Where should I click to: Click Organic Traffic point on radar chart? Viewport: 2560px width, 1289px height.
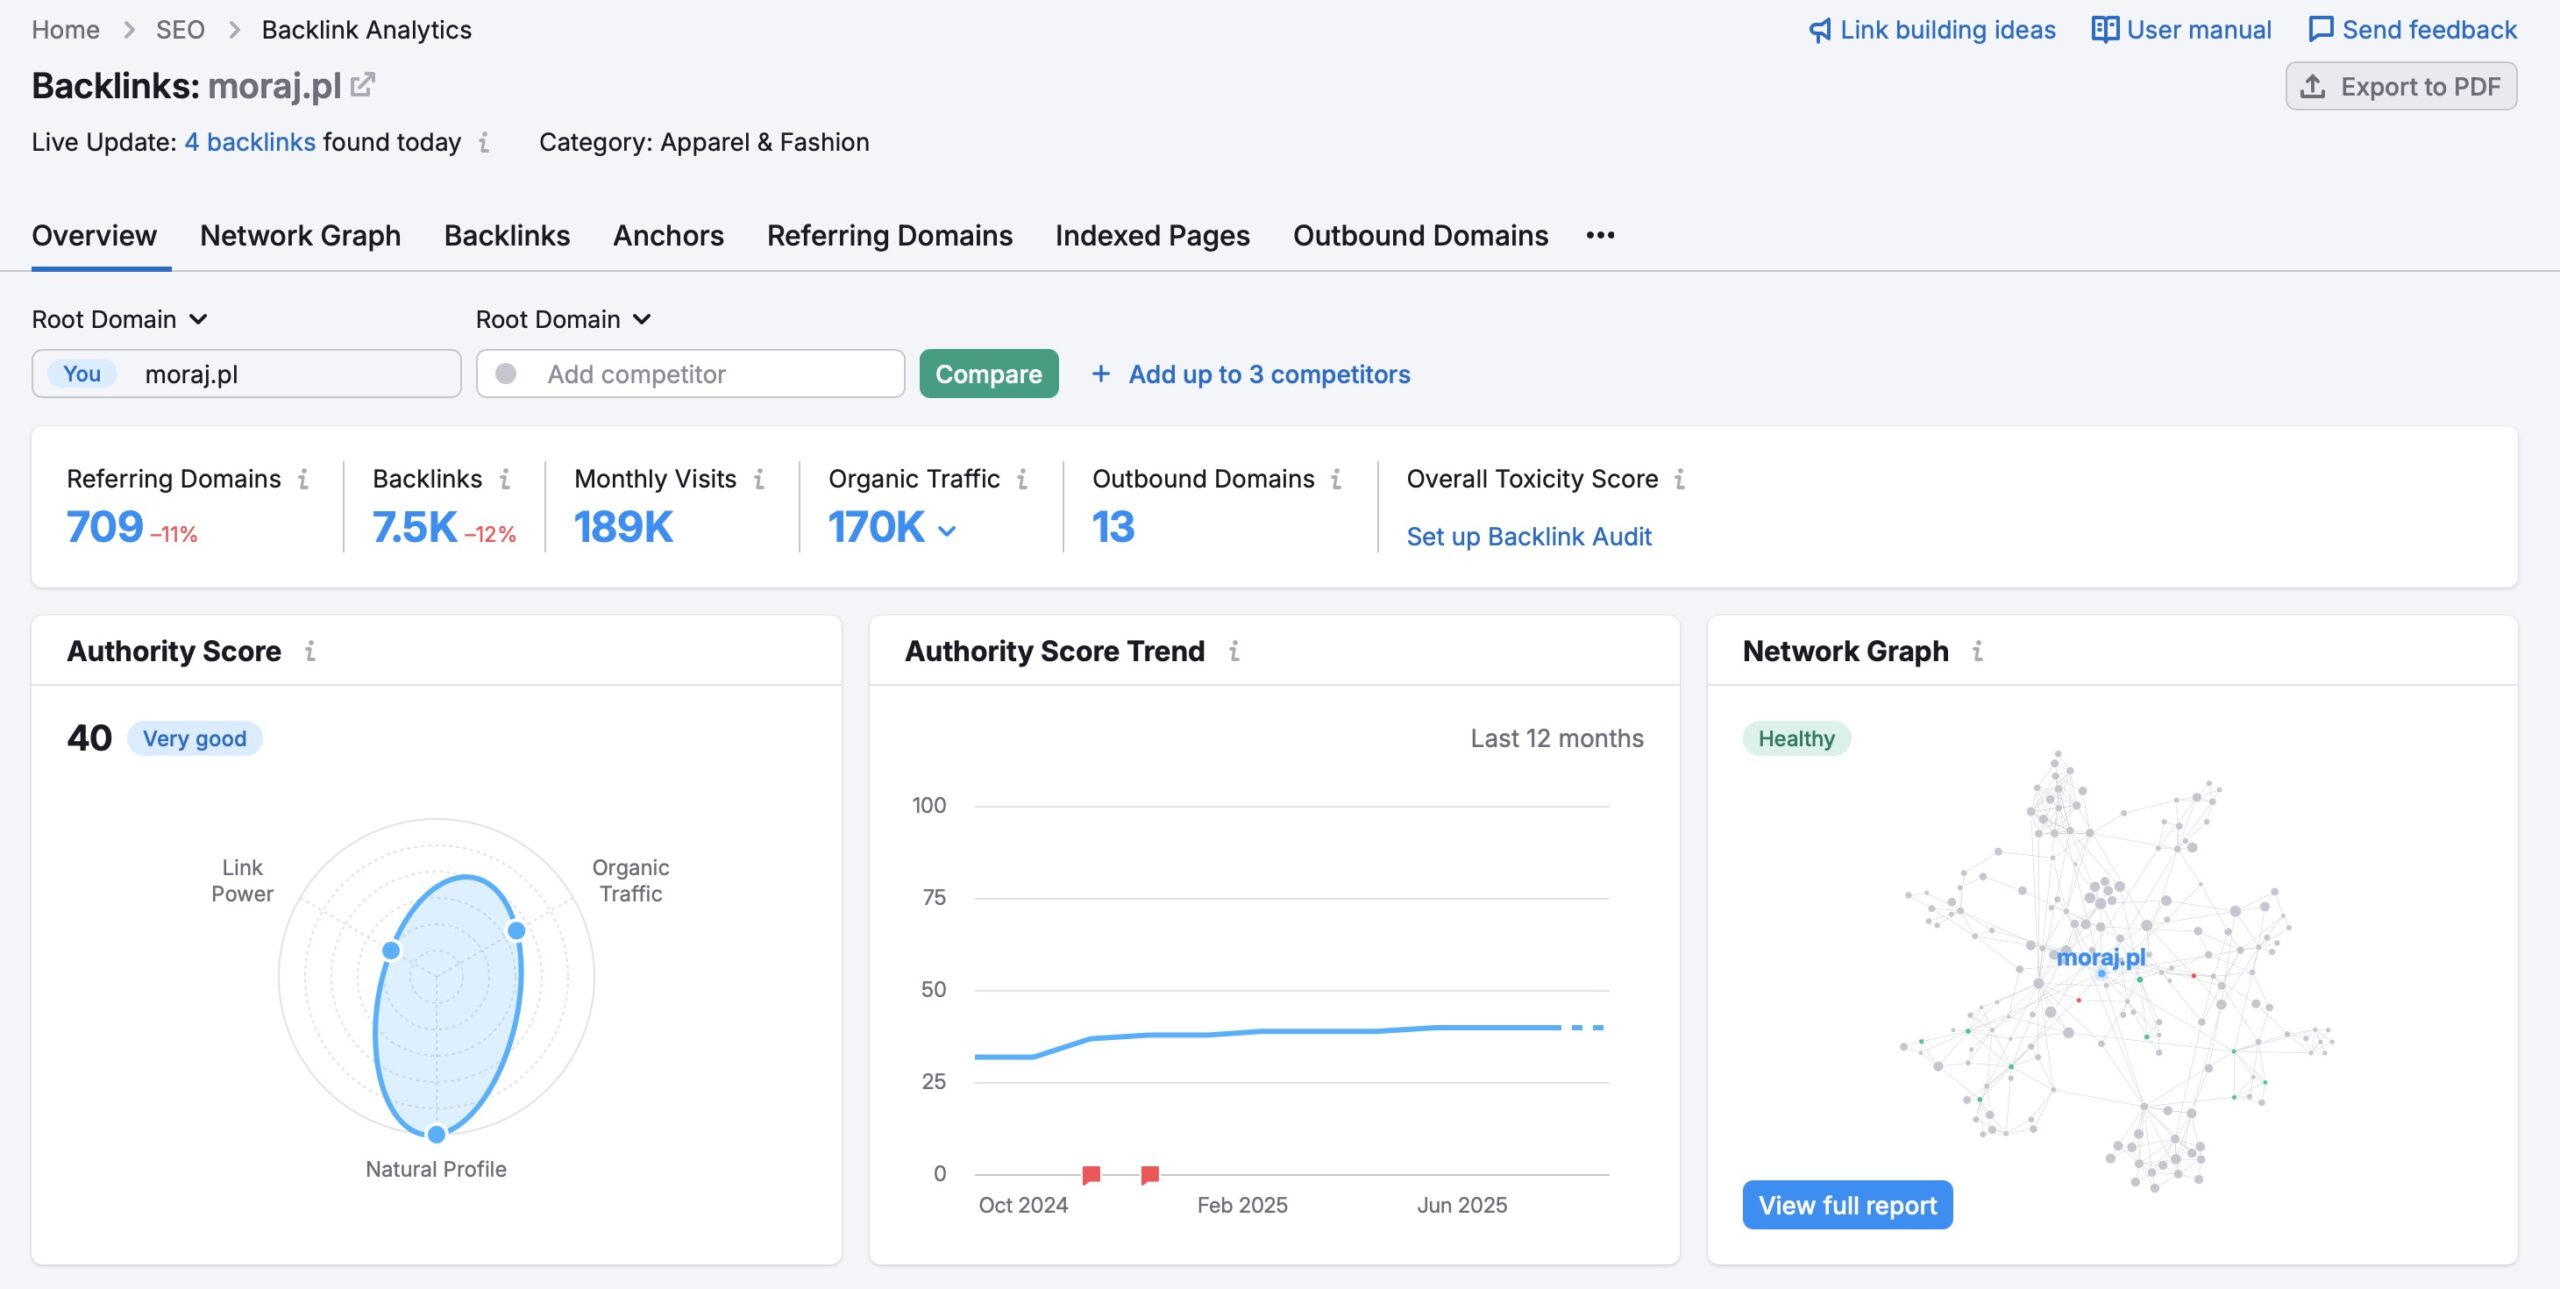coord(516,930)
